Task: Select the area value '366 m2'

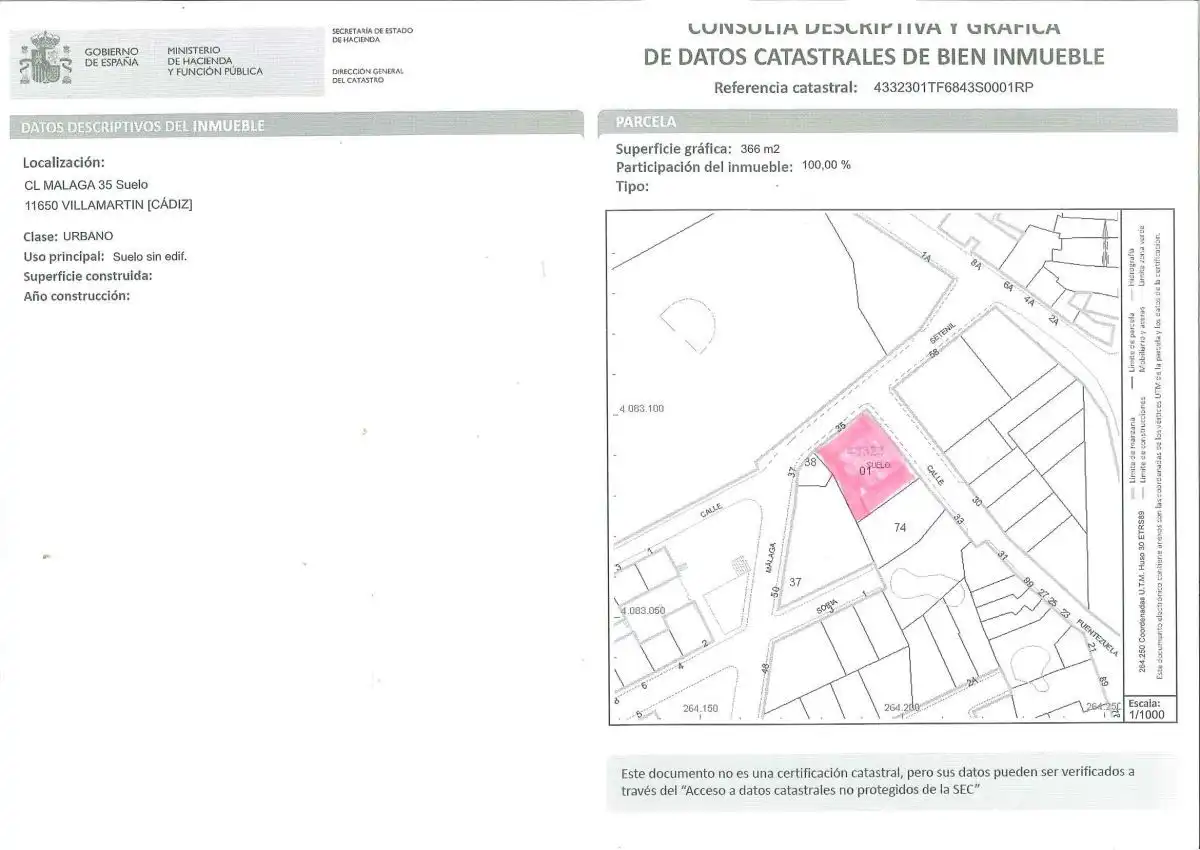Action: pyautogui.click(x=760, y=148)
